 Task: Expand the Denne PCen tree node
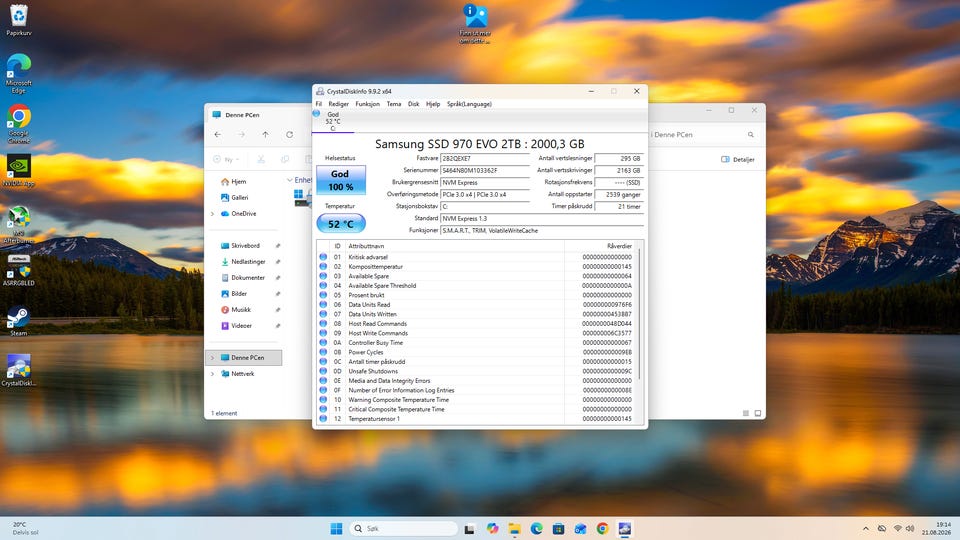coord(212,358)
